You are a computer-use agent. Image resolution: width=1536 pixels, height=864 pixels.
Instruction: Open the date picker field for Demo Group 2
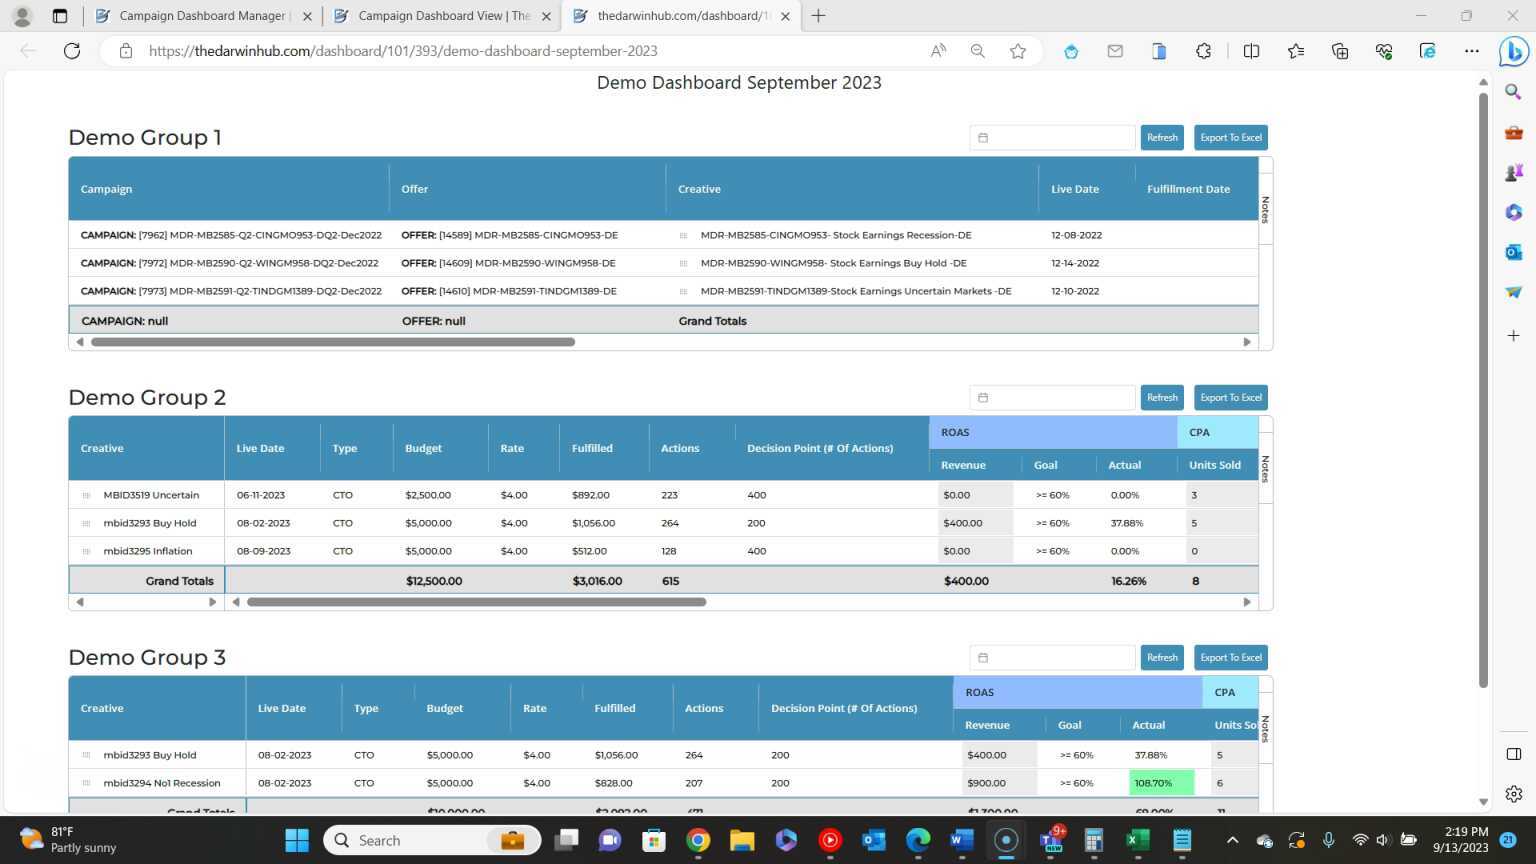tap(1052, 398)
